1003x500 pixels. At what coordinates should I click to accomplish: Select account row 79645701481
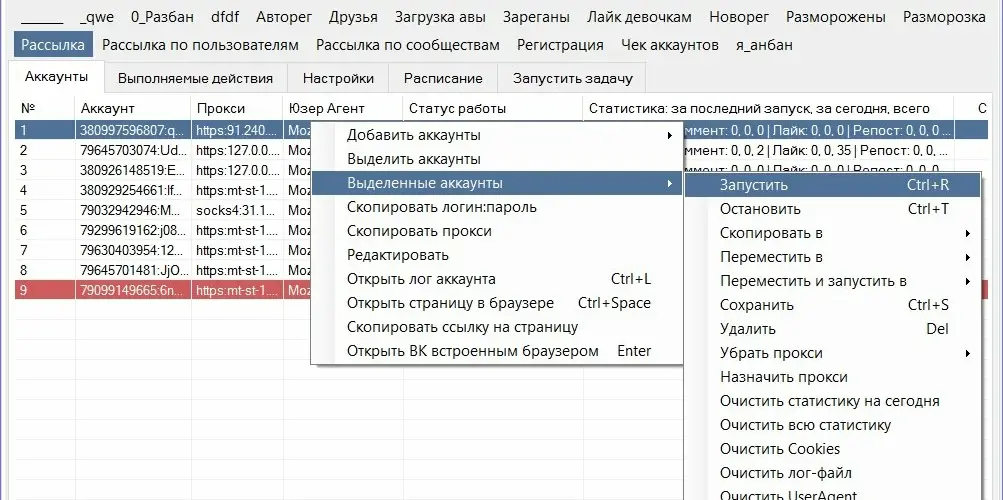133,270
